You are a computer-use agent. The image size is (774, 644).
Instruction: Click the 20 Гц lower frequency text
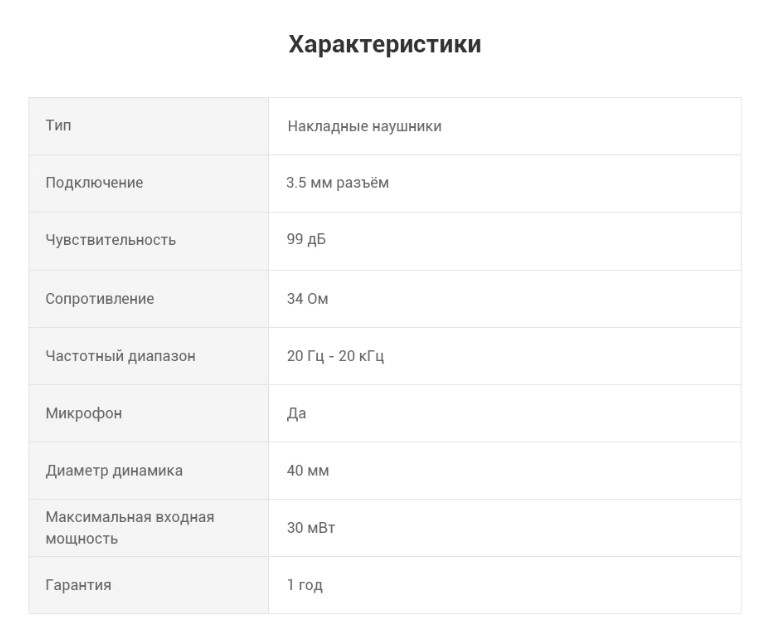click(305, 356)
